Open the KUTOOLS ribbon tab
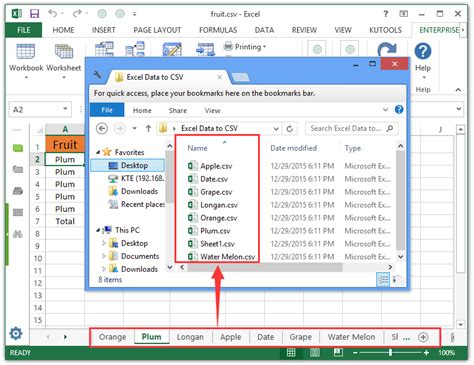This screenshot has height=365, width=474. pyautogui.click(x=385, y=30)
